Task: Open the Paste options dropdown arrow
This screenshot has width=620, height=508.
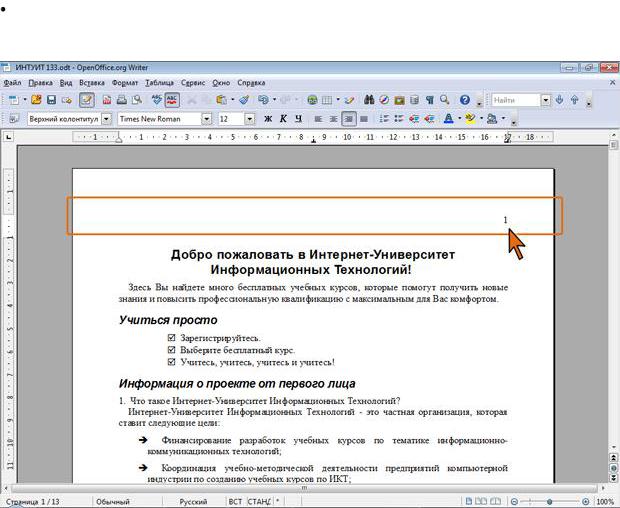Action: [232, 100]
